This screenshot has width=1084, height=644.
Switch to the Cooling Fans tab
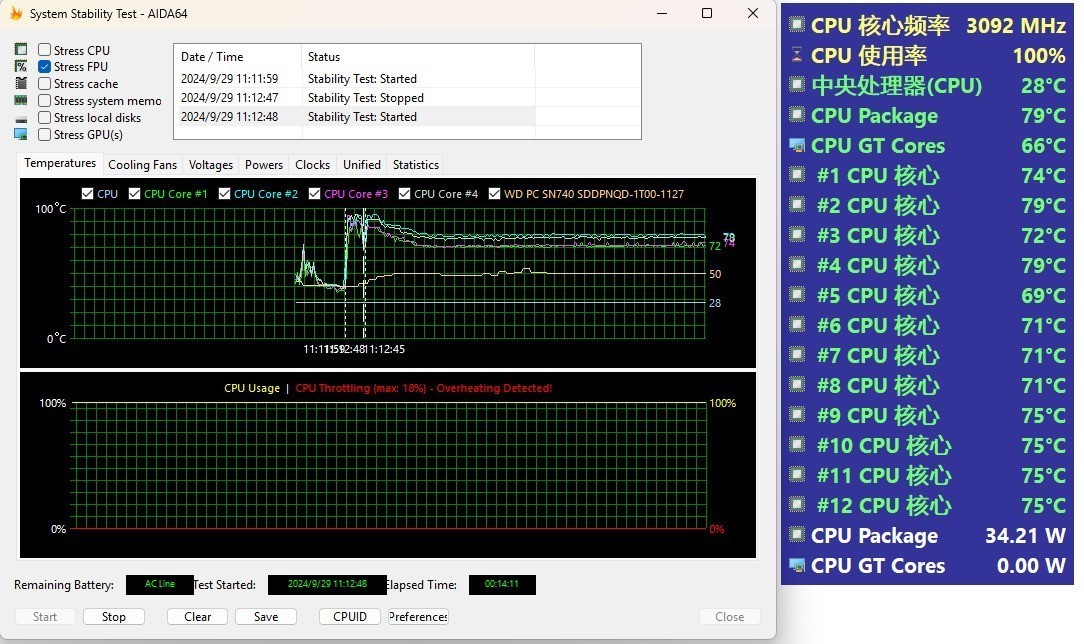click(142, 164)
